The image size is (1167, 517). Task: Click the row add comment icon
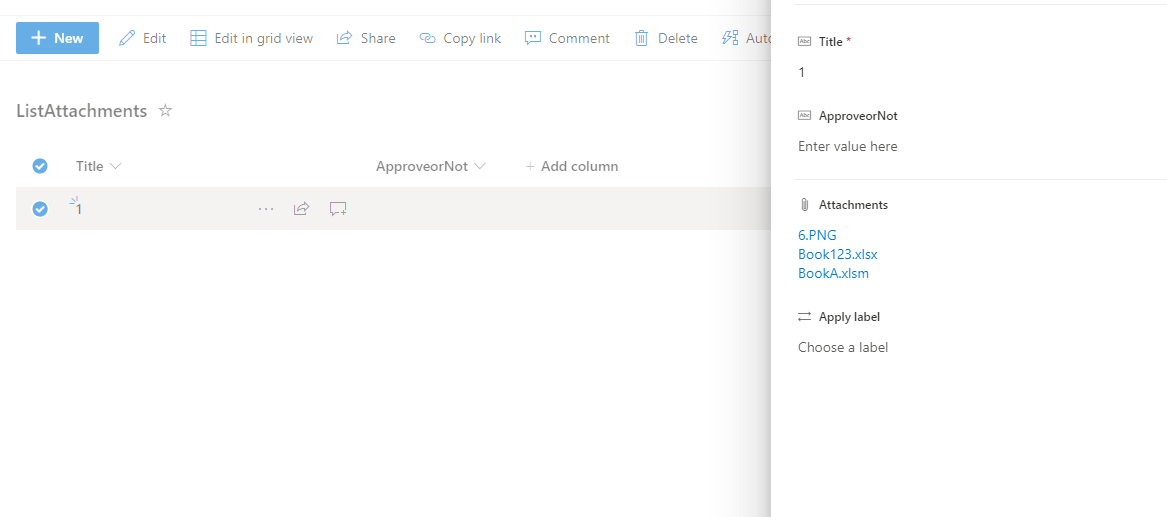click(338, 209)
